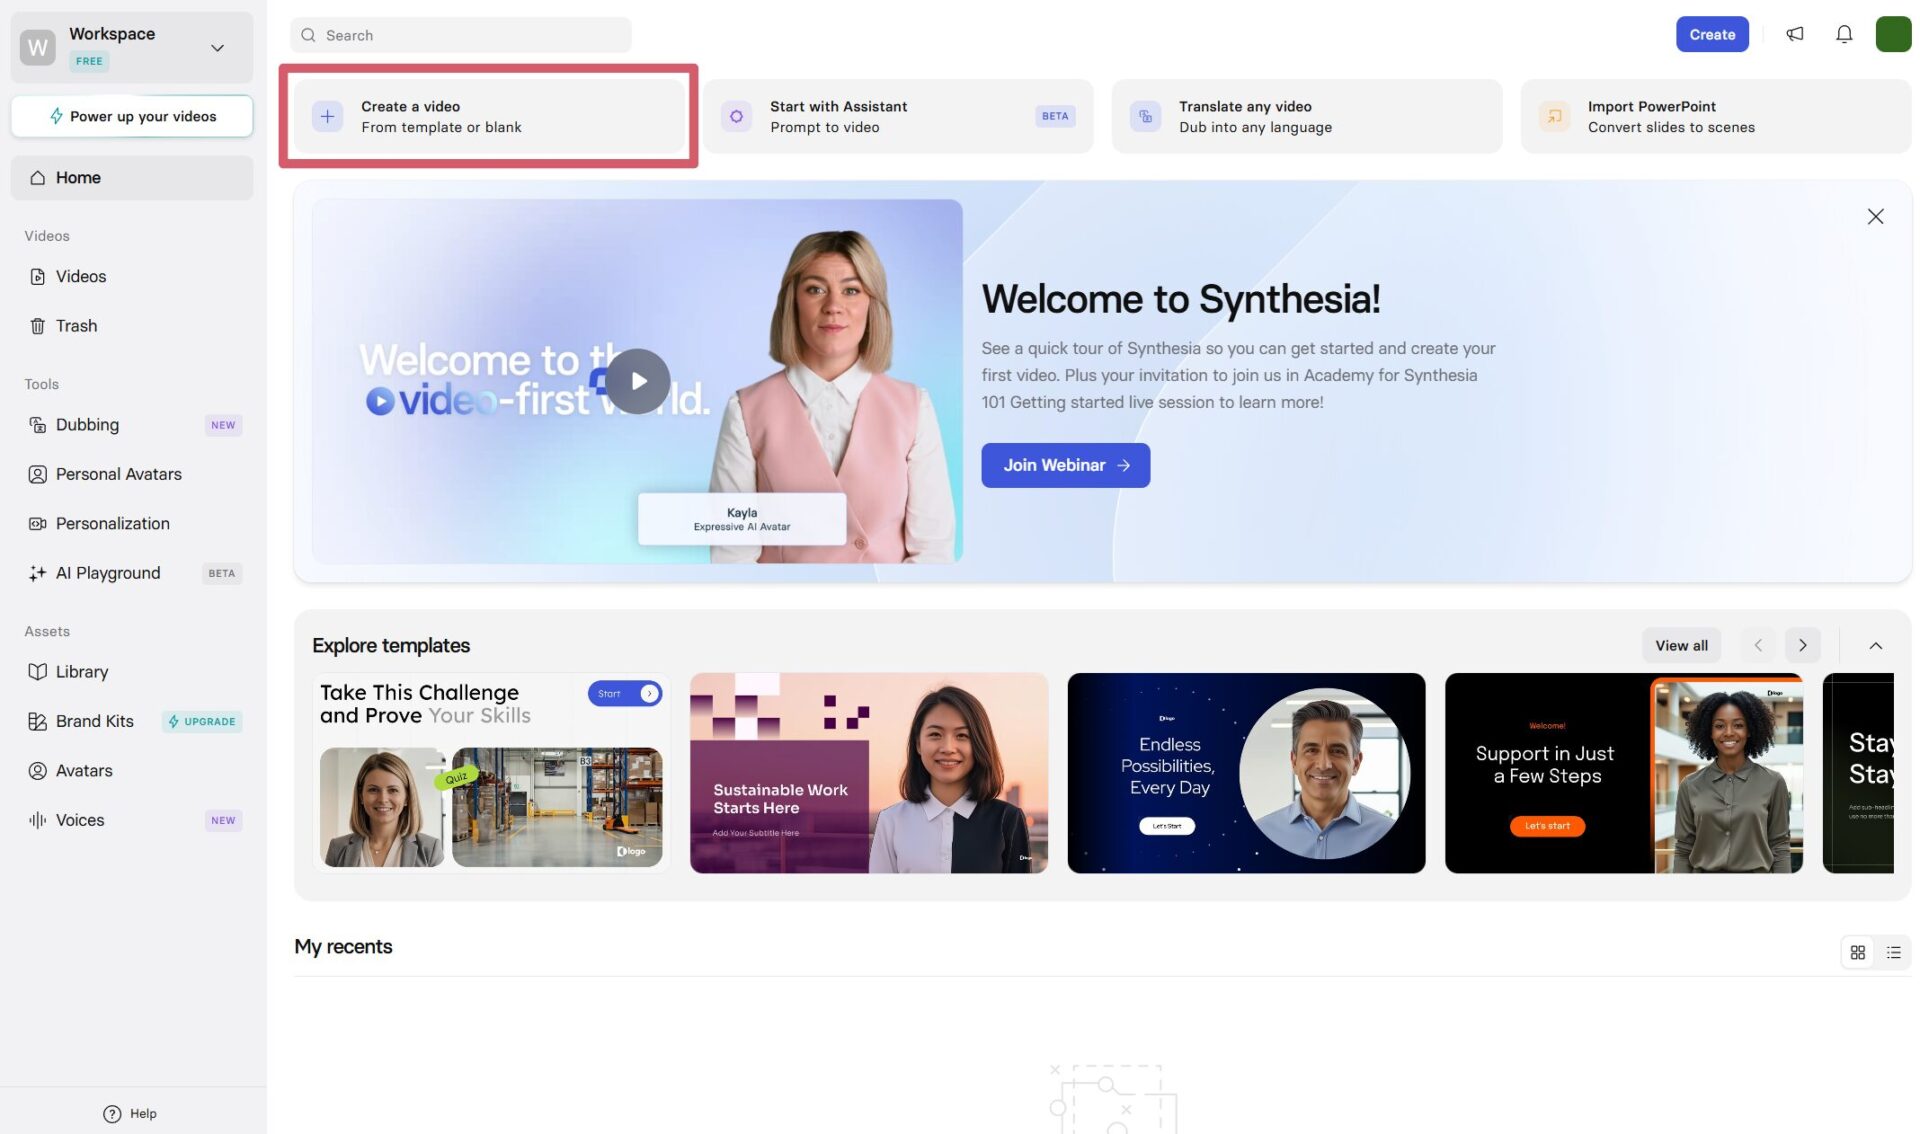
Task: Open the notifications bell
Action: point(1844,34)
